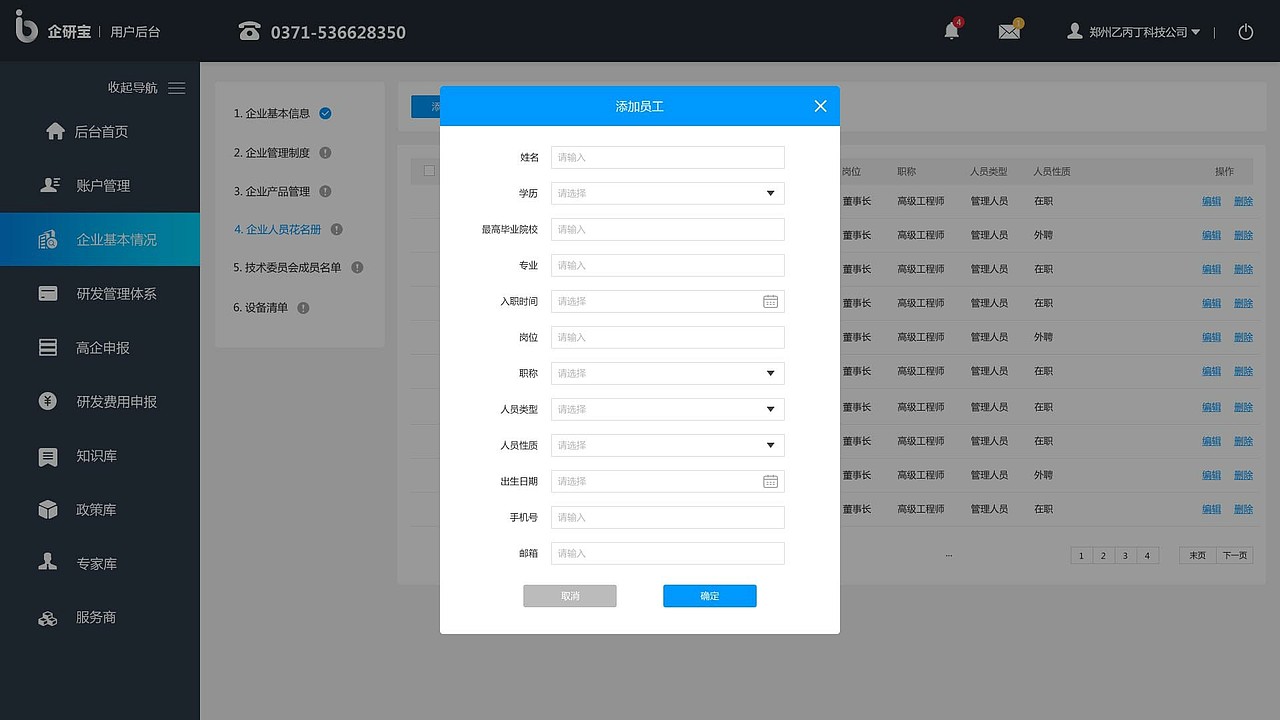Expand the 职称 dropdown

coord(667,373)
